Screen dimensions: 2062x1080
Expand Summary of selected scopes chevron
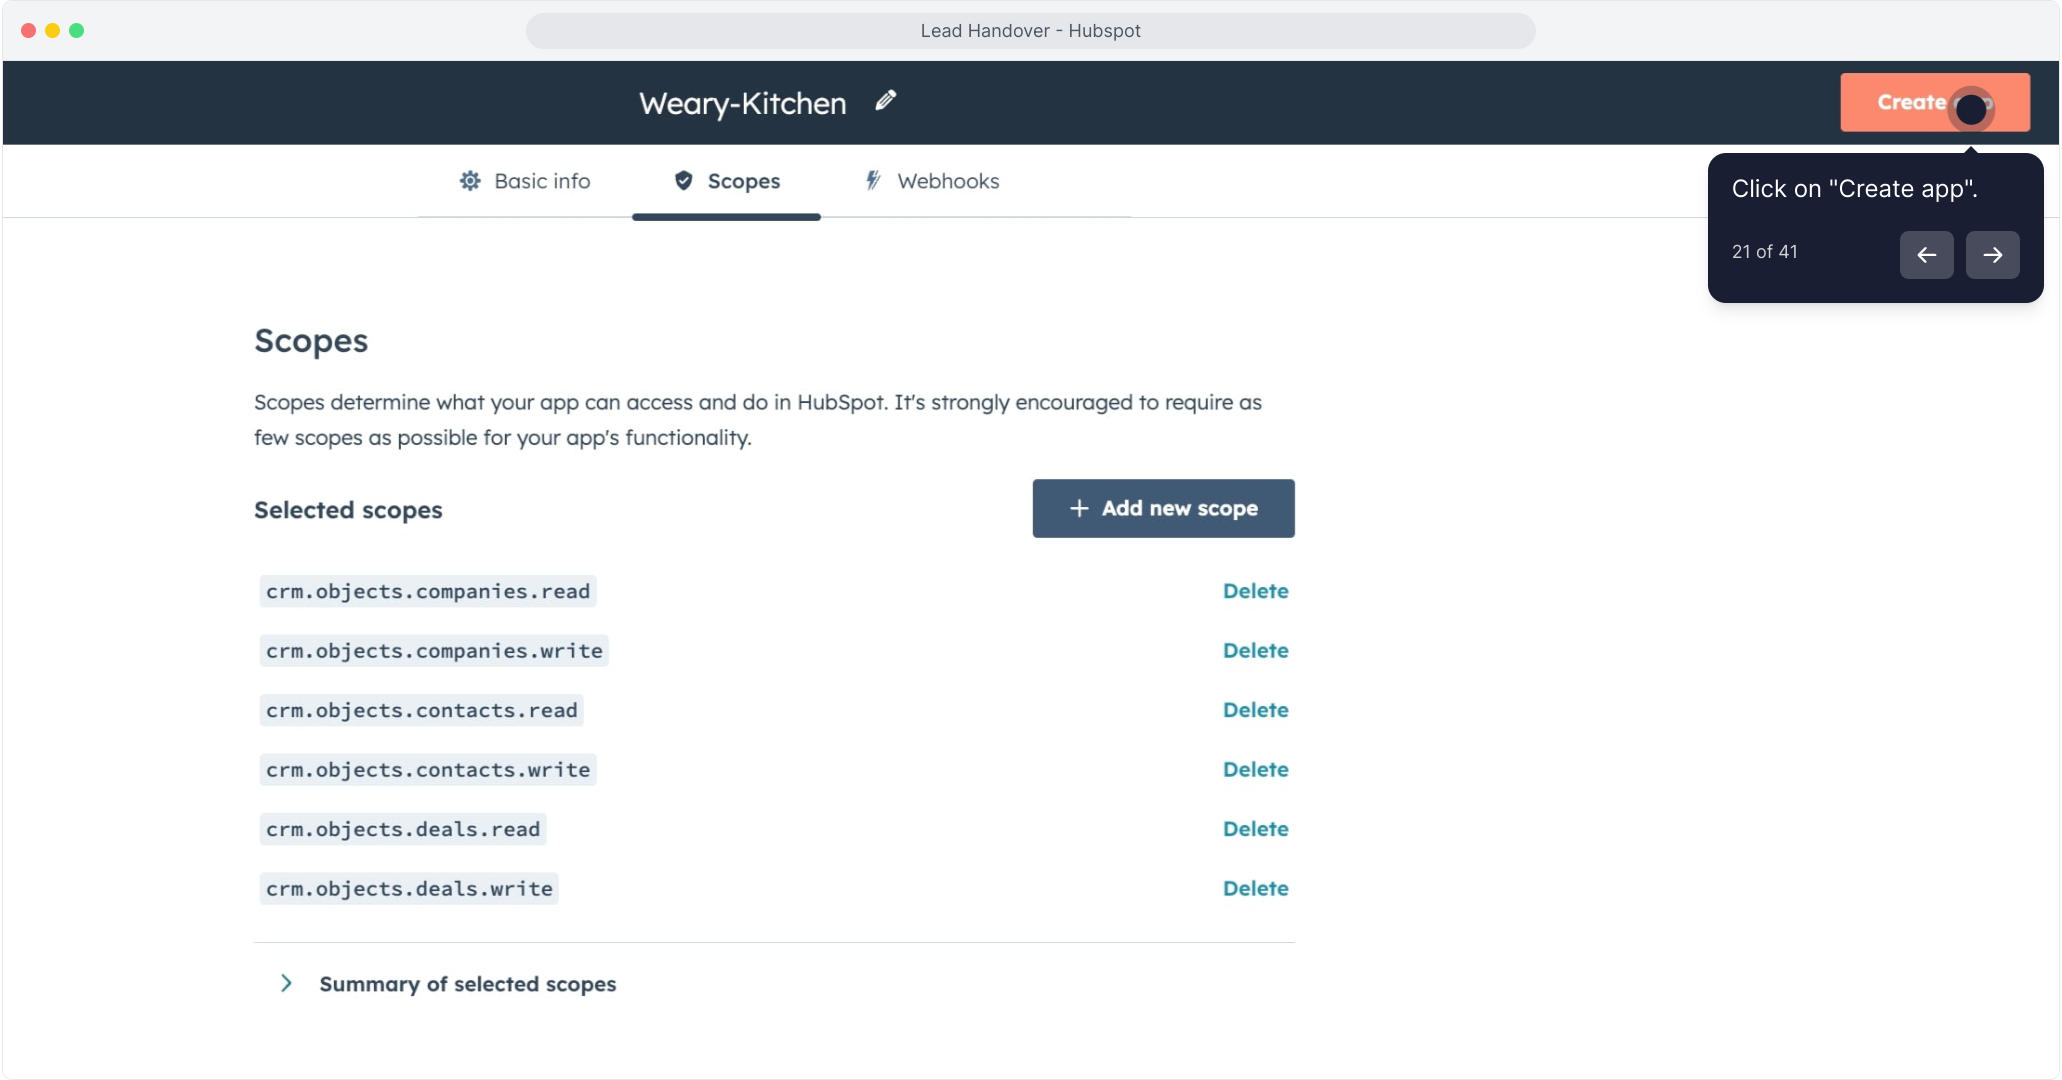(287, 984)
